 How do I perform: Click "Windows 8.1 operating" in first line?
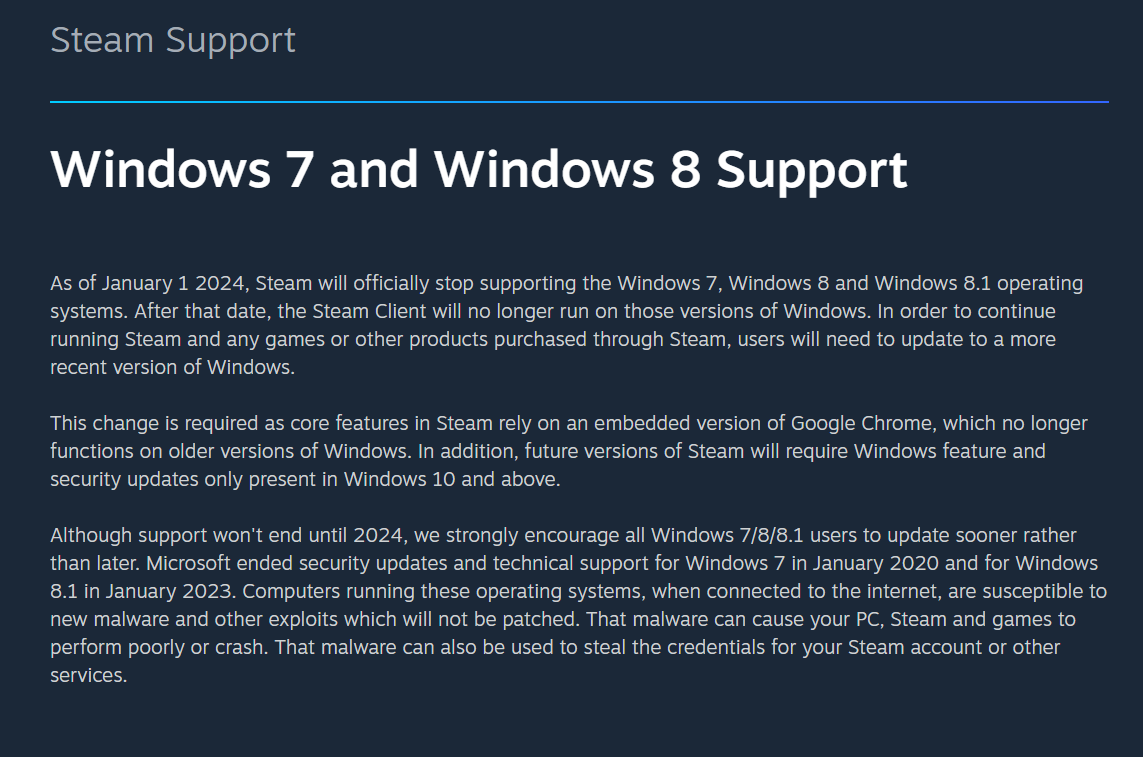pyautogui.click(x=979, y=284)
